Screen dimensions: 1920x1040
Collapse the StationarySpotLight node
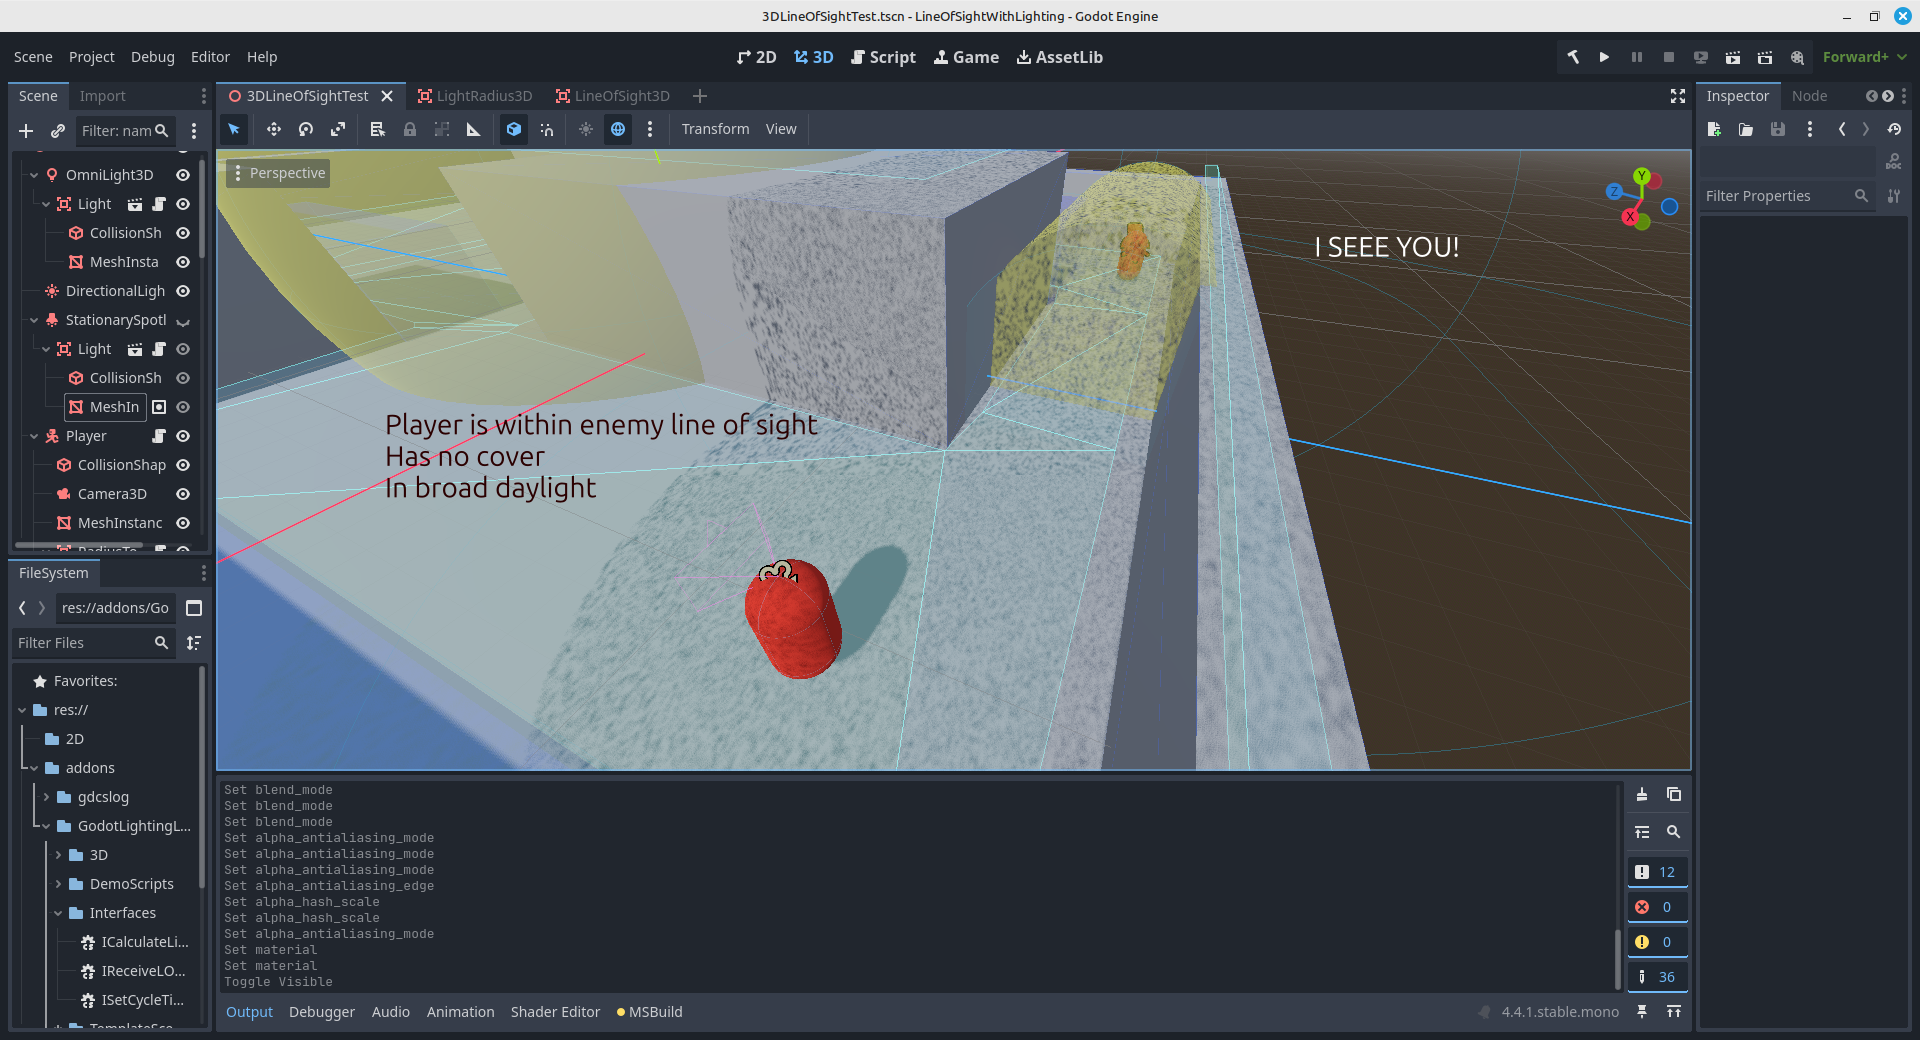34,320
